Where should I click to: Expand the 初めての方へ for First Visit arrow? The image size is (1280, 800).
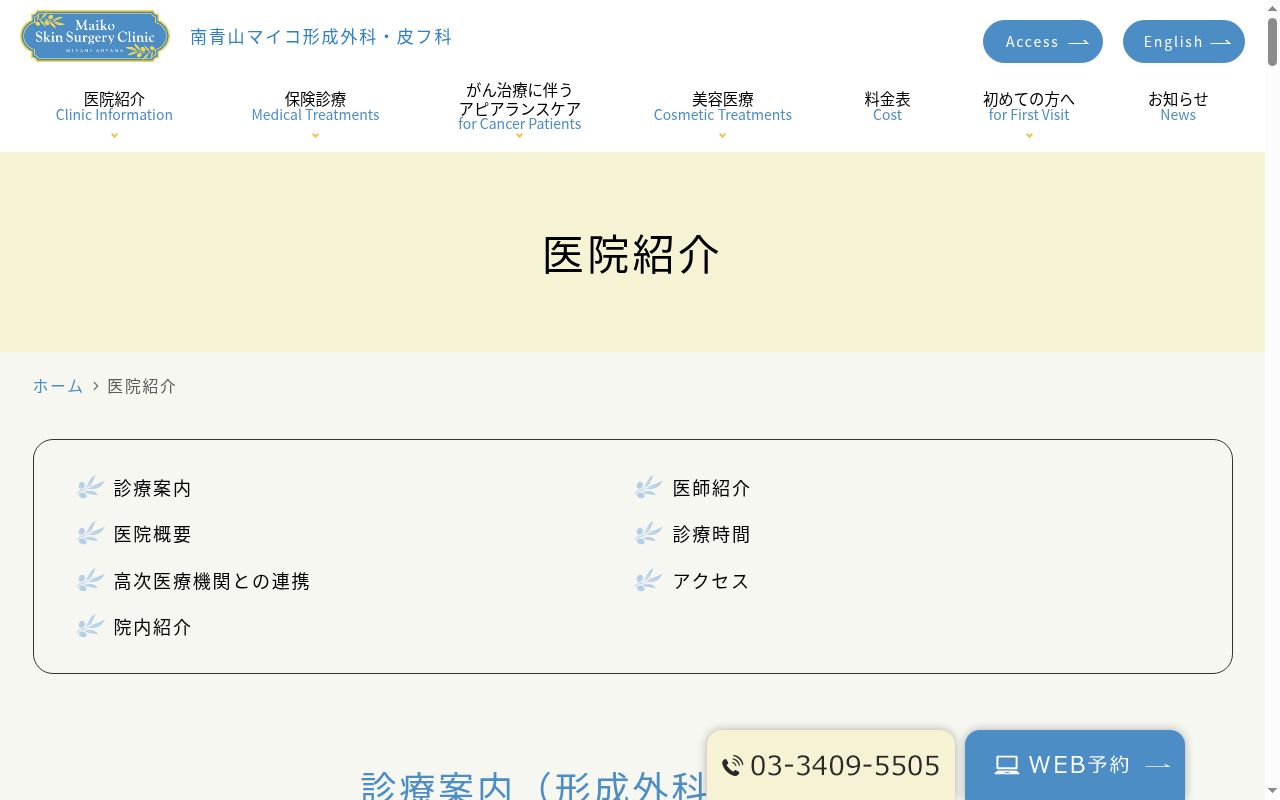(1029, 136)
